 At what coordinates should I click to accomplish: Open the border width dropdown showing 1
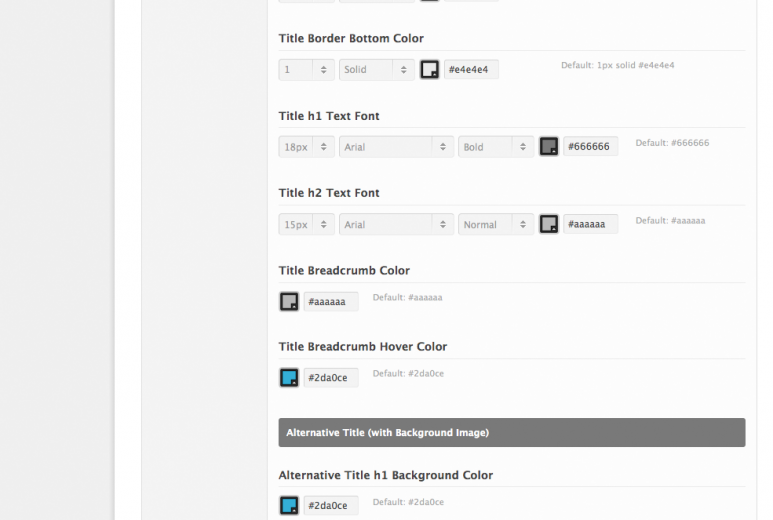click(x=307, y=69)
